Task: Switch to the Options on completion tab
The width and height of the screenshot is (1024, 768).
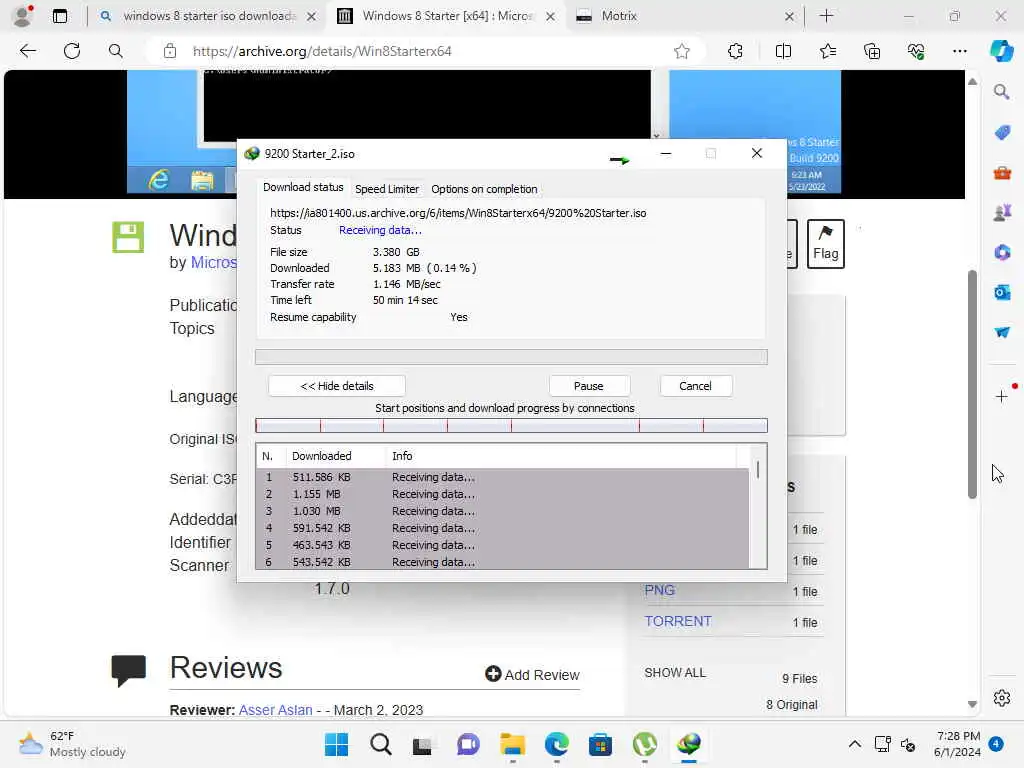Action: [484, 189]
